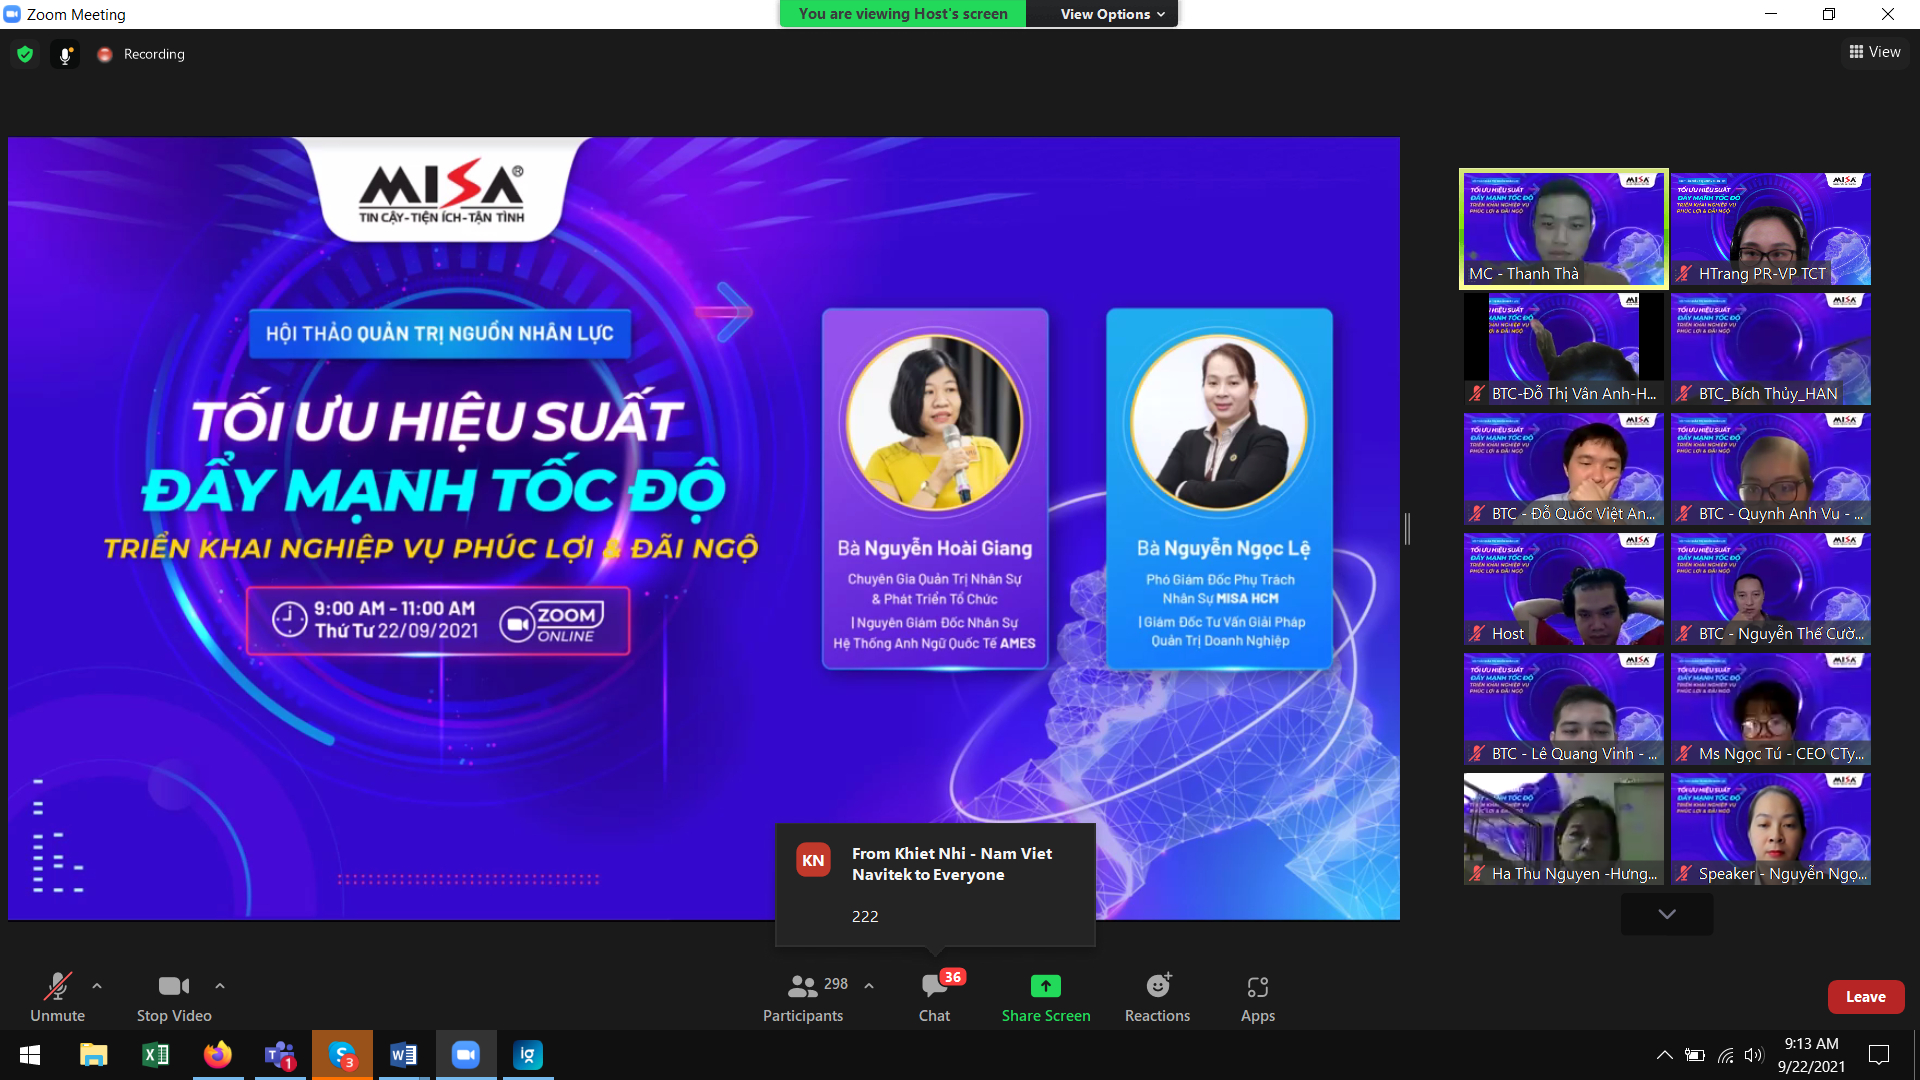This screenshot has width=1920, height=1080.
Task: Click the 'You are viewing Host's screen' banner
Action: tap(903, 14)
